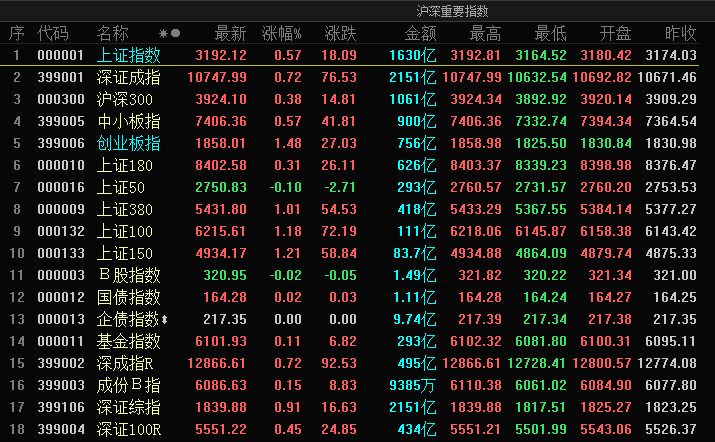Click change percentage 1.48
715x442 pixels.
click(288, 143)
